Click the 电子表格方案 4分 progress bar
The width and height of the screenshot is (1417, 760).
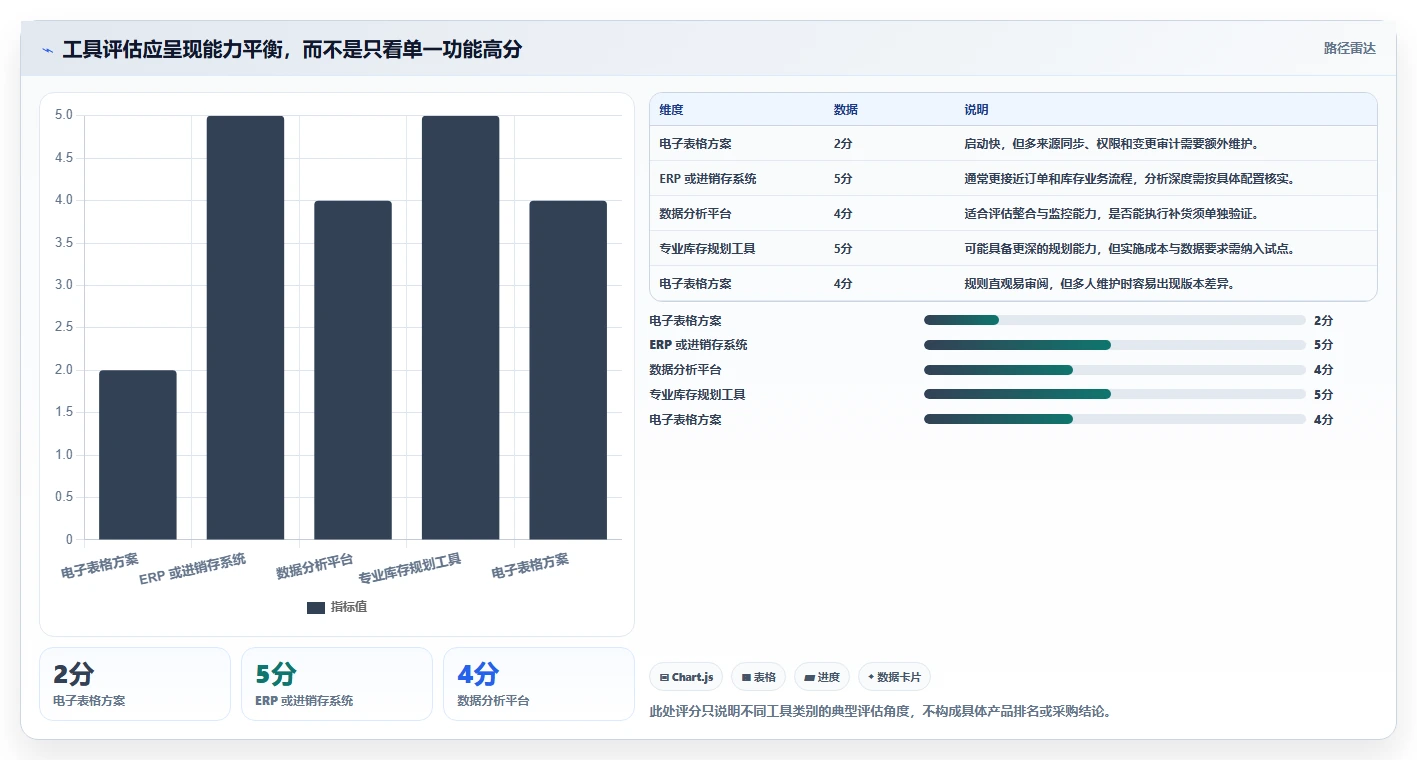point(1115,419)
